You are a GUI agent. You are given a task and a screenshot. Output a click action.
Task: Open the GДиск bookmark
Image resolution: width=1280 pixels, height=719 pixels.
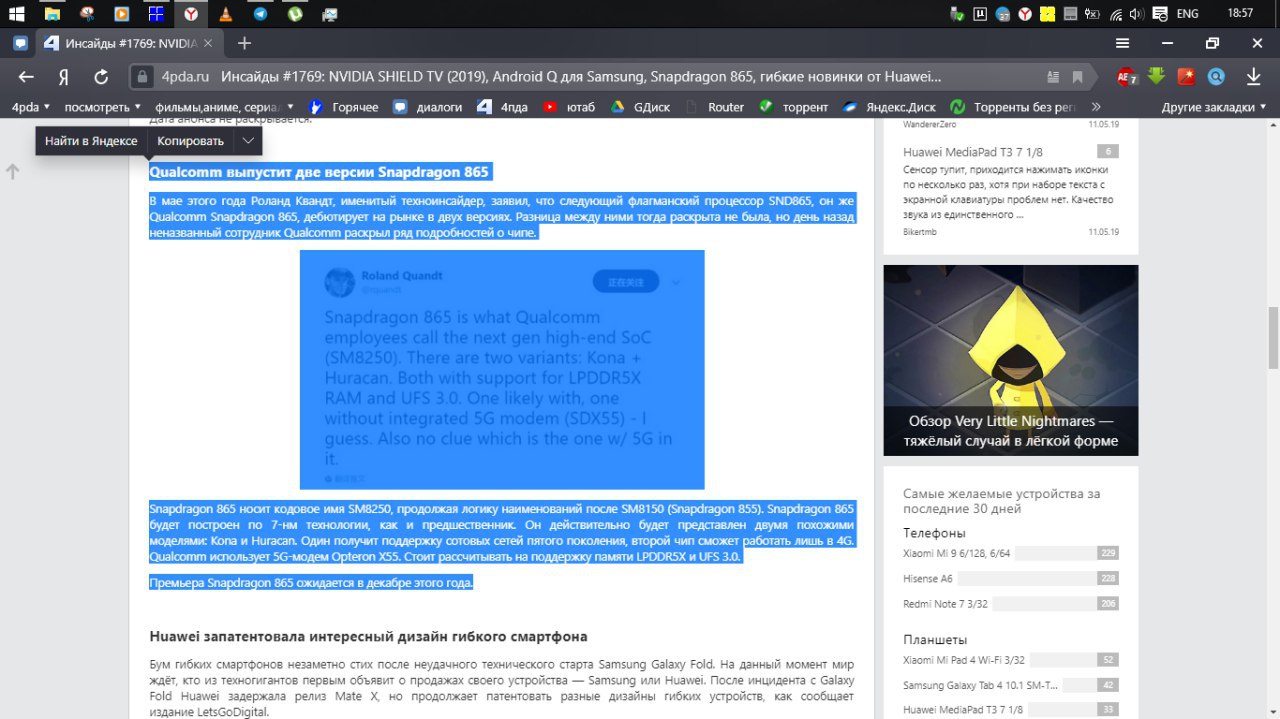[641, 107]
